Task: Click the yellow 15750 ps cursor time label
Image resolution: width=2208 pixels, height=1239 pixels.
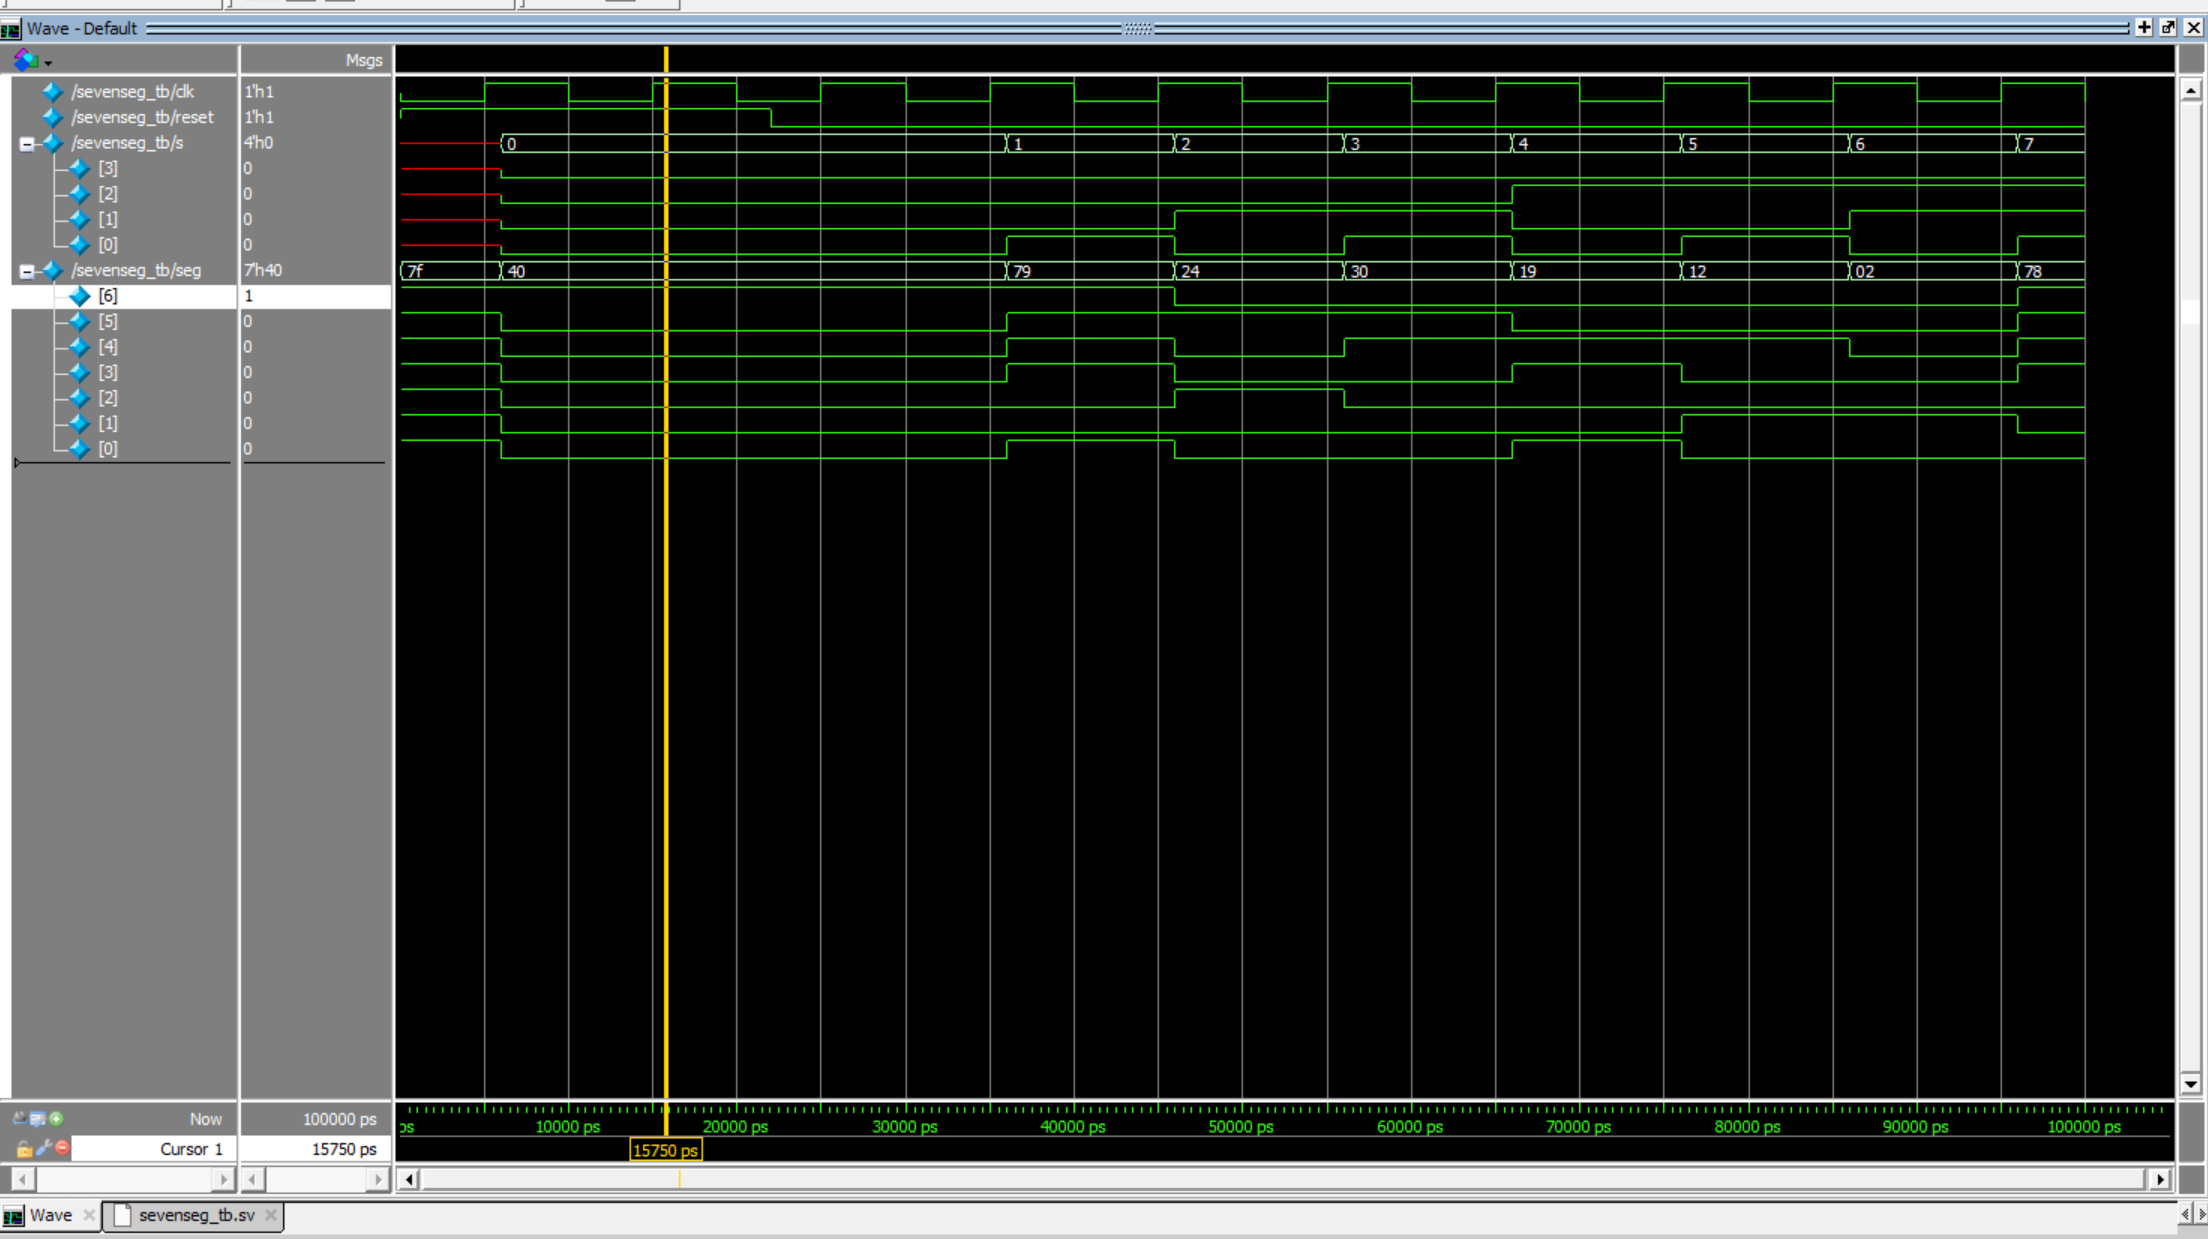Action: click(665, 1150)
